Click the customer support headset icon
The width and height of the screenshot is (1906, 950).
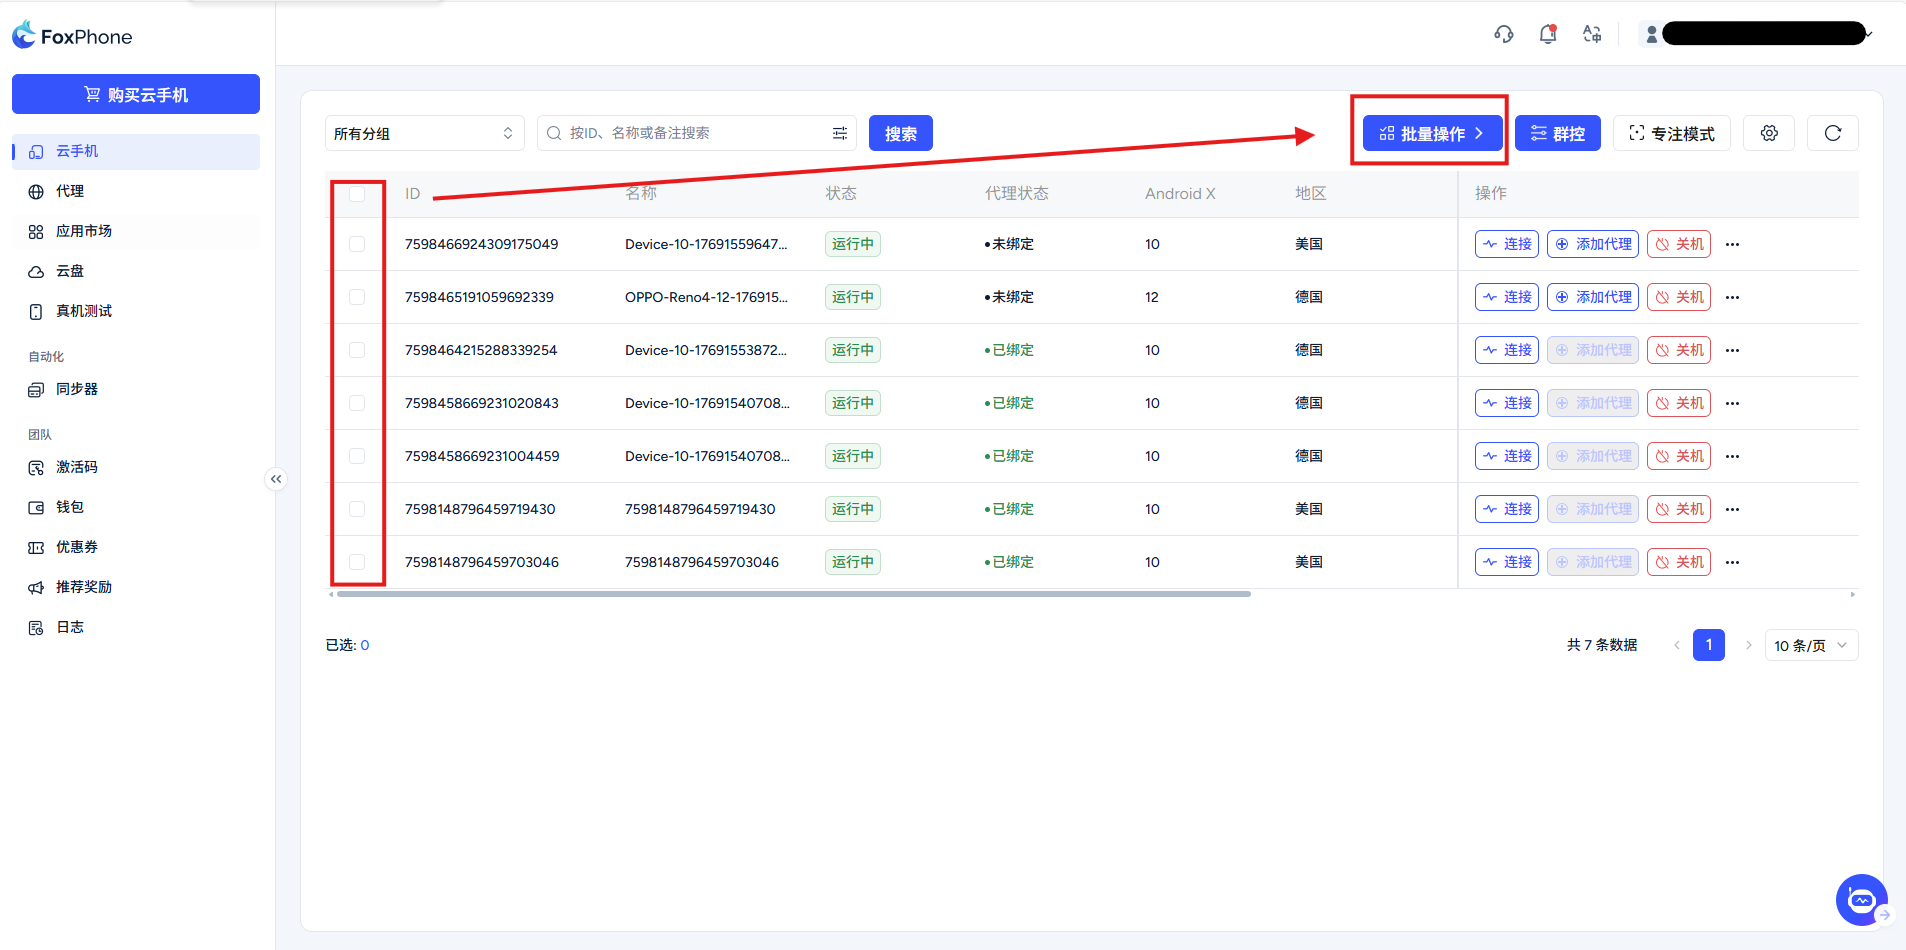click(1503, 35)
